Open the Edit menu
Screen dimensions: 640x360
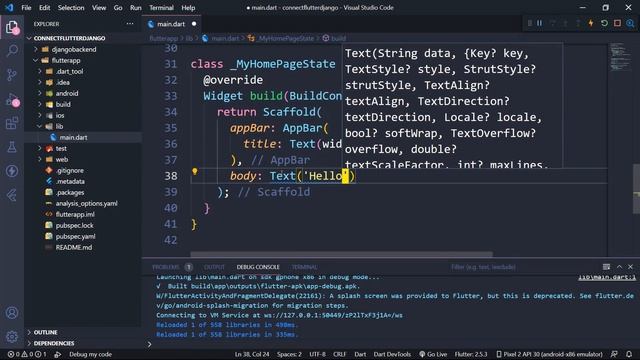tap(44, 7)
